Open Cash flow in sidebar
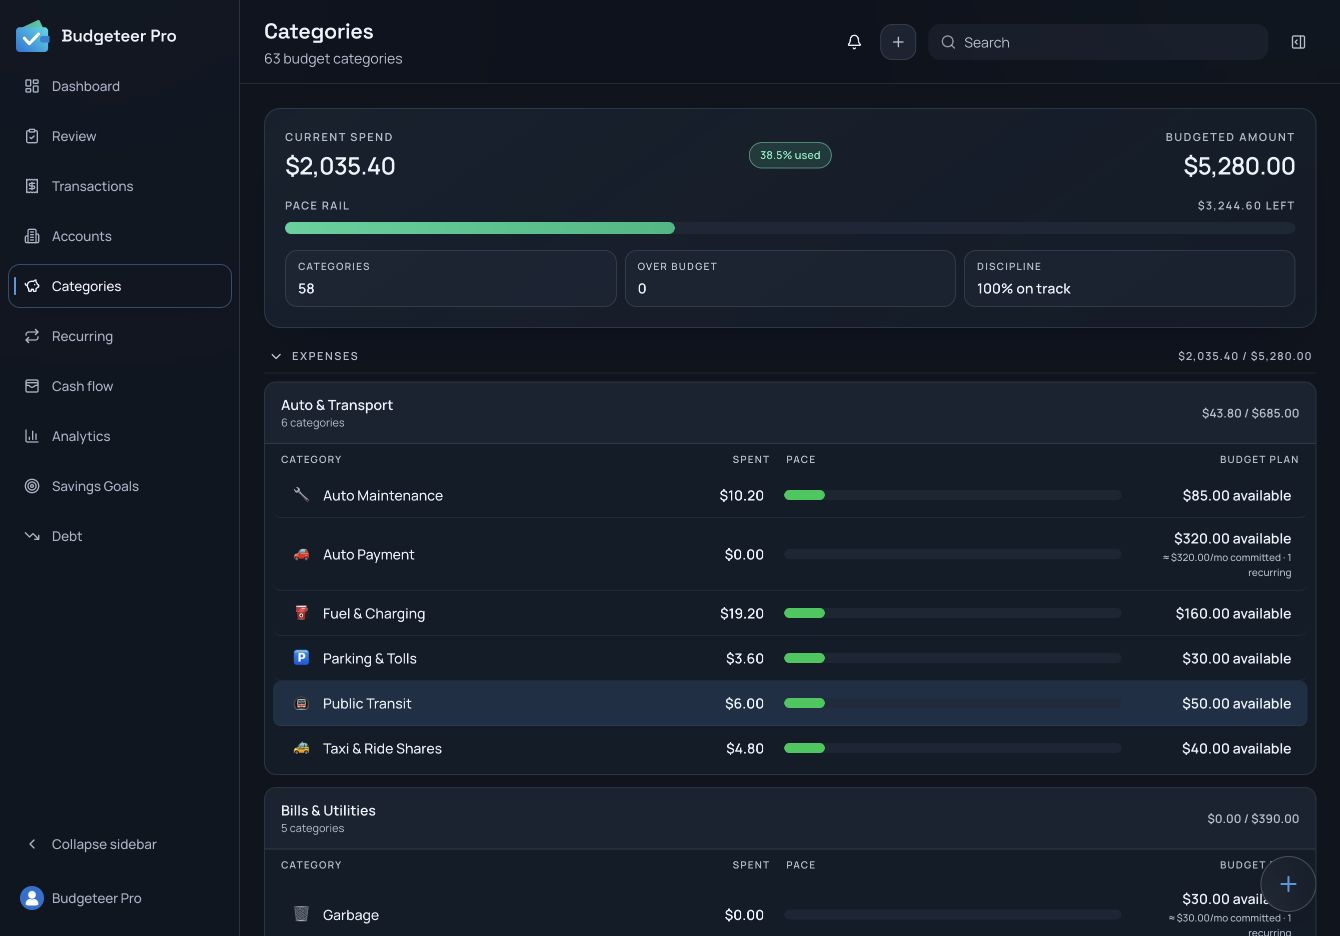Viewport: 1340px width, 936px height. [x=120, y=386]
